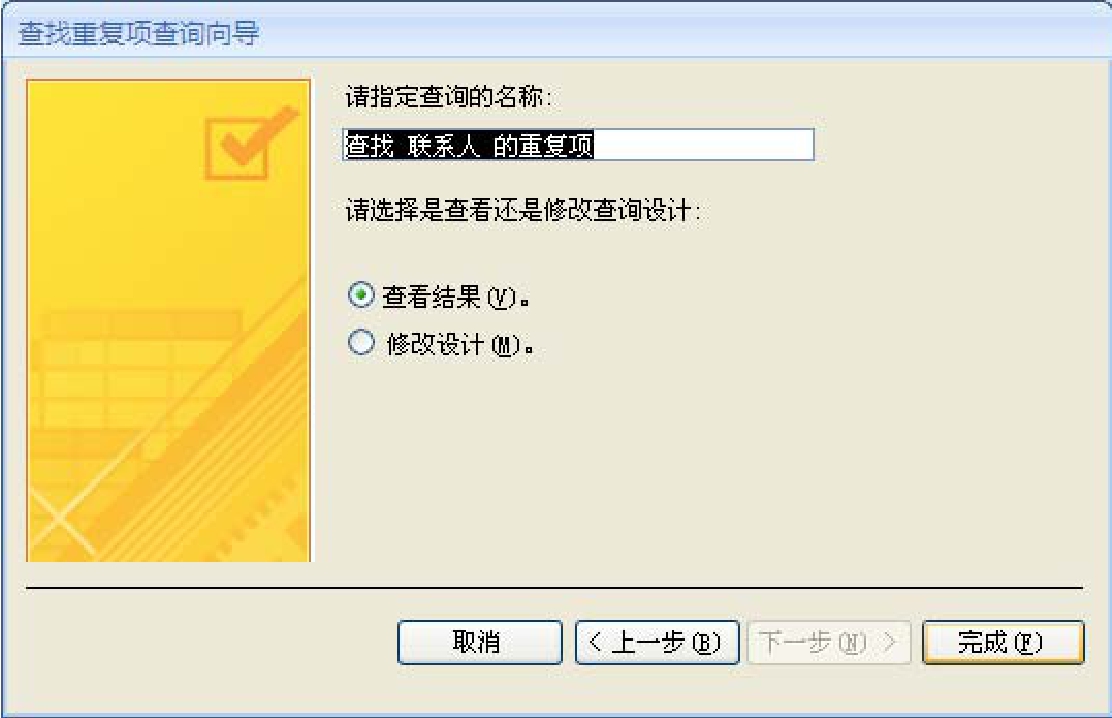This screenshot has height=718, width=1112.
Task: Click the 请指定查询的名称 label
Action: pos(447,96)
